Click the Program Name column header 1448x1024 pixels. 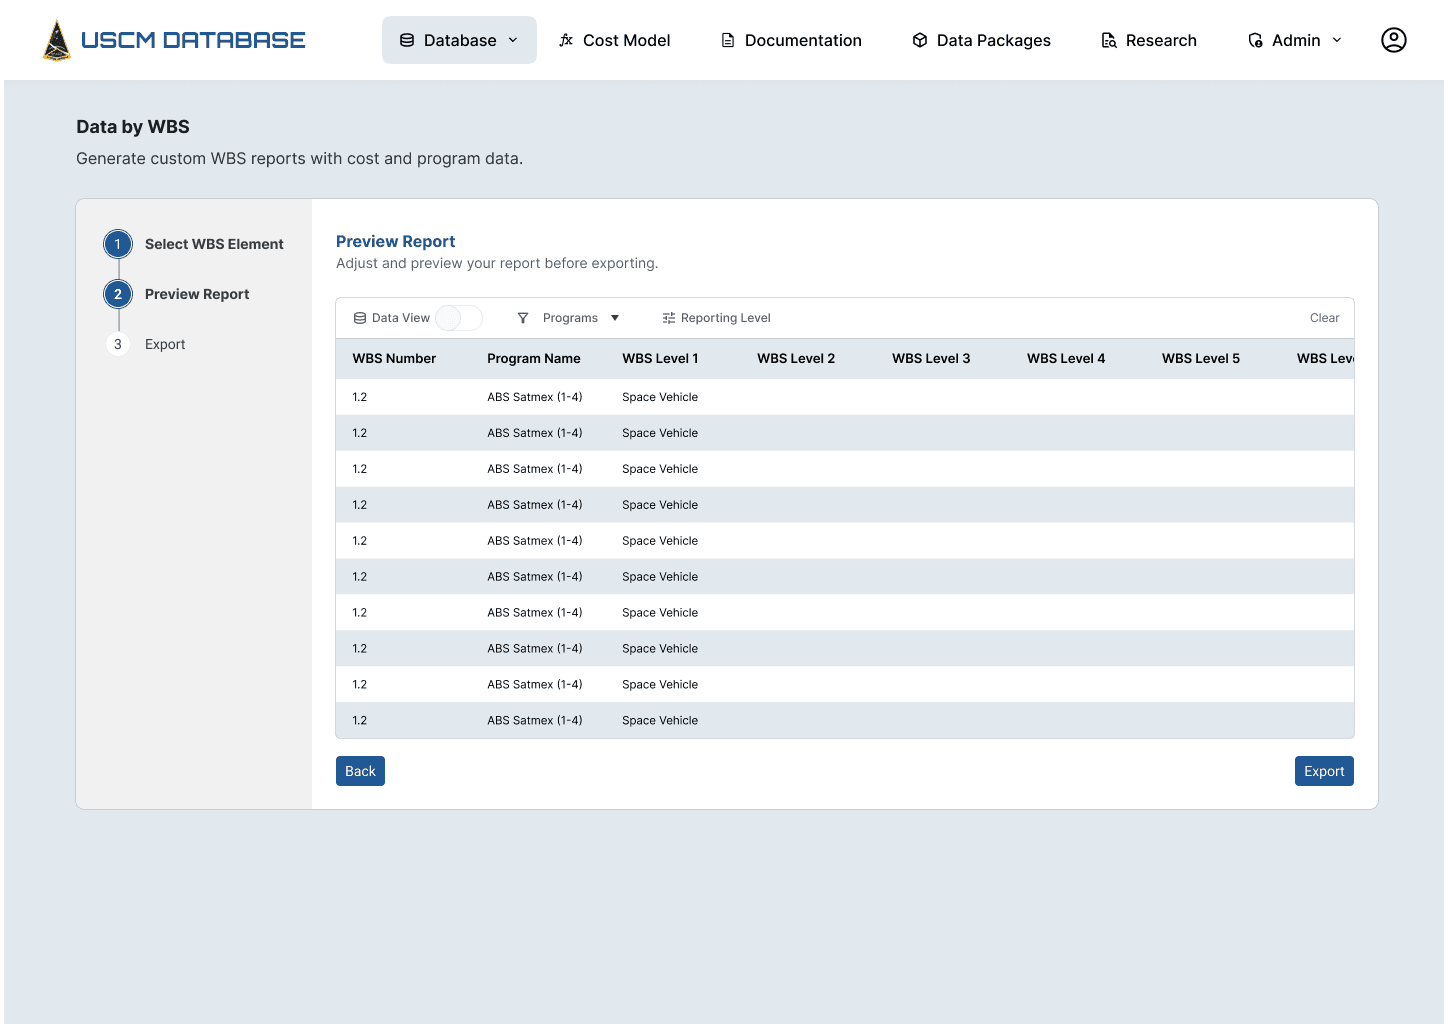(x=534, y=358)
